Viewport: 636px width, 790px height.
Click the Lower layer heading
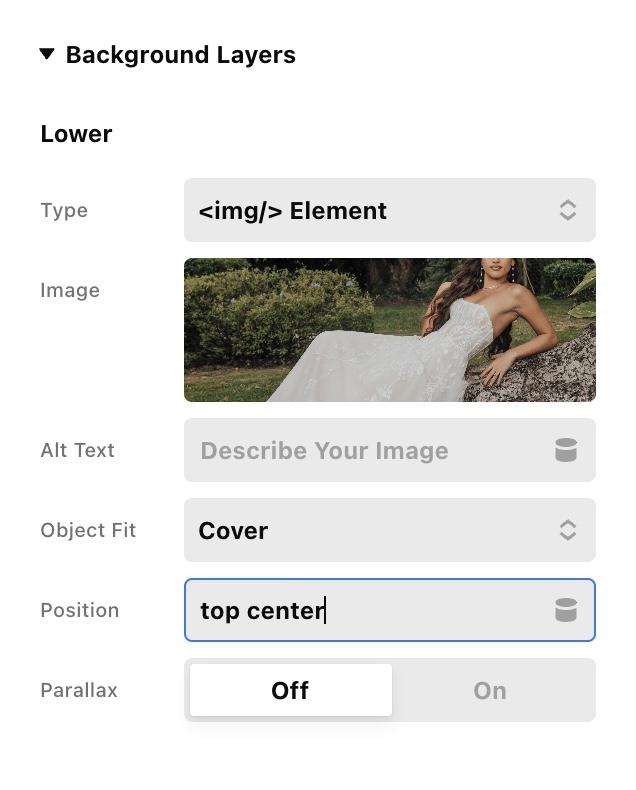coord(76,134)
